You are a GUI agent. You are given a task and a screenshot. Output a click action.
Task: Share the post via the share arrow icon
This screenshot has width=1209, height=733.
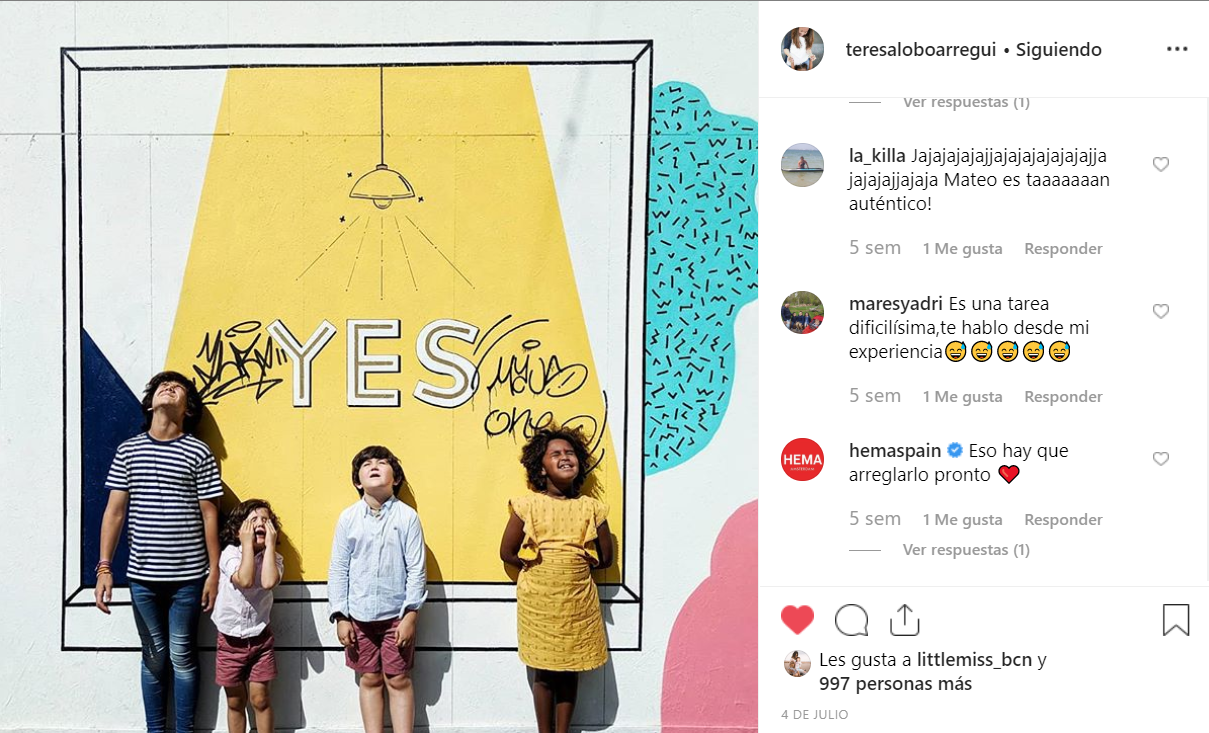(904, 619)
